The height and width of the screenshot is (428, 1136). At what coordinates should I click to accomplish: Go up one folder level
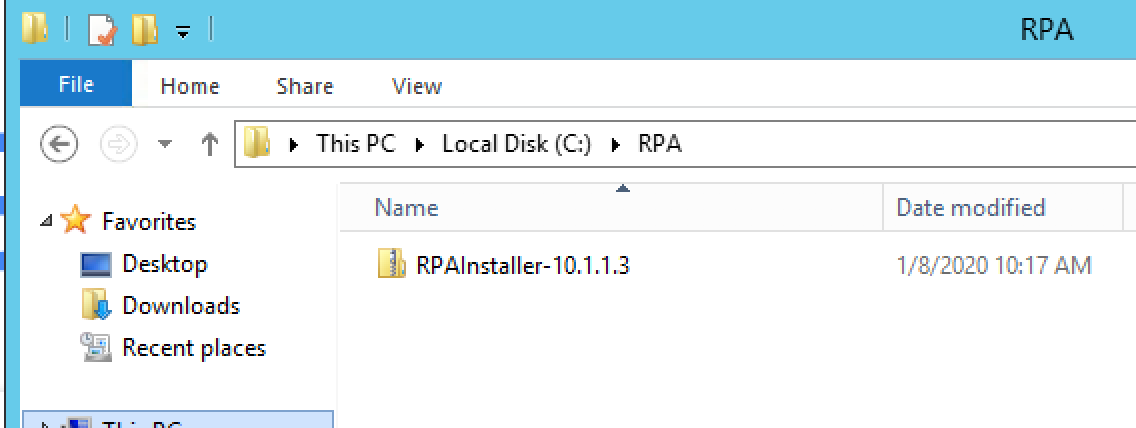tap(209, 145)
